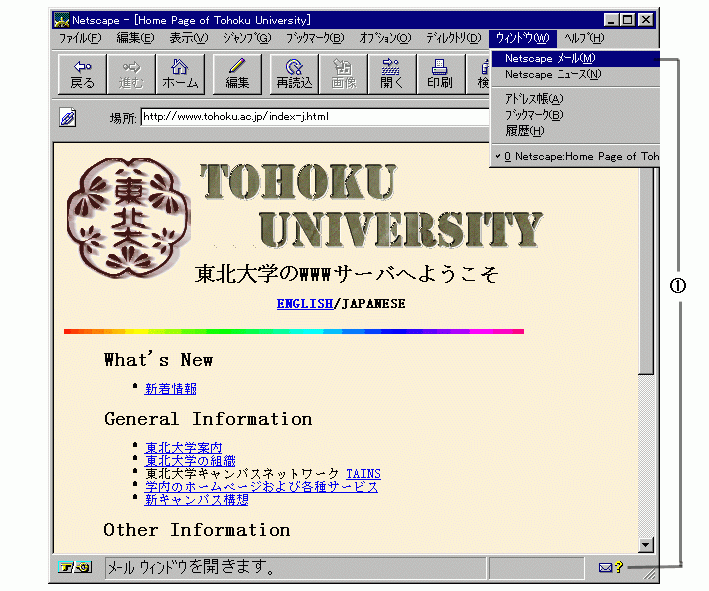Click the Forward (進む) toolbar button
The width and height of the screenshot is (709, 591).
pos(131,74)
